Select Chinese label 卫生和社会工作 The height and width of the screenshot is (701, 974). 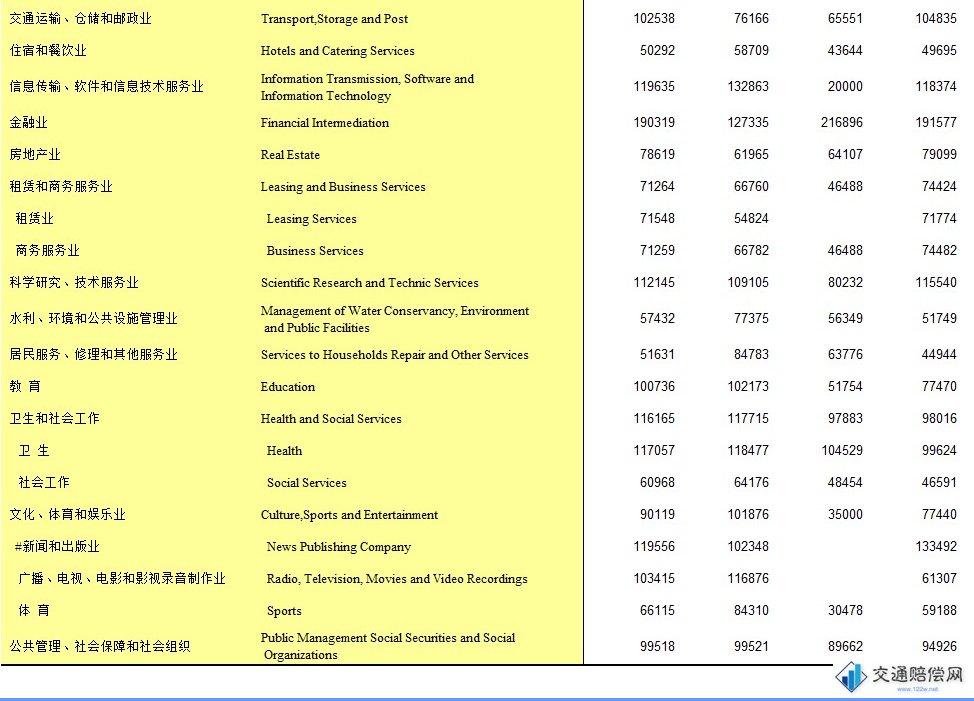tap(54, 418)
